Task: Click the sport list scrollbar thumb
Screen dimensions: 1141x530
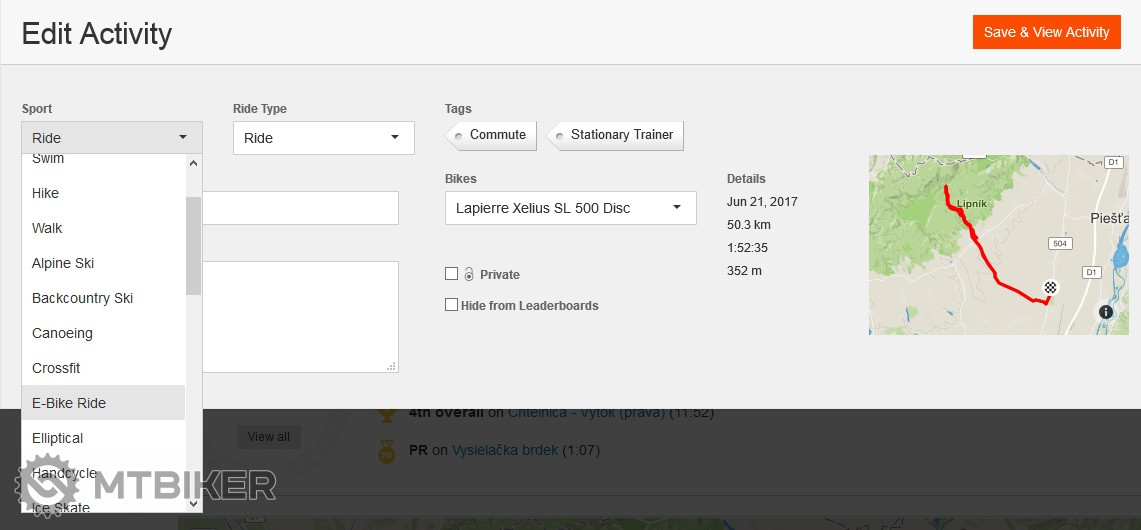Action: pos(193,245)
